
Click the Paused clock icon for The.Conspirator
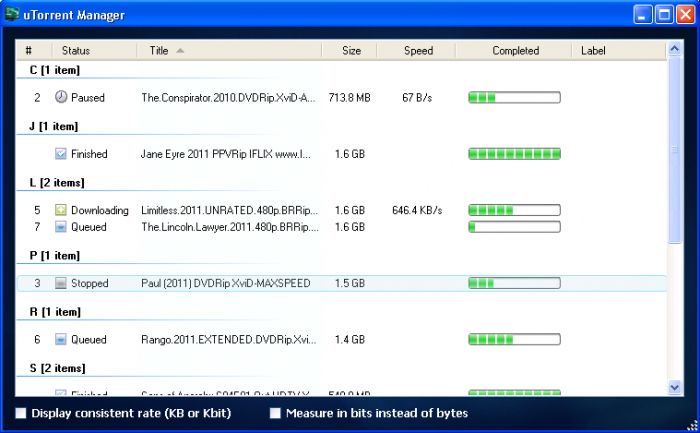(61, 97)
